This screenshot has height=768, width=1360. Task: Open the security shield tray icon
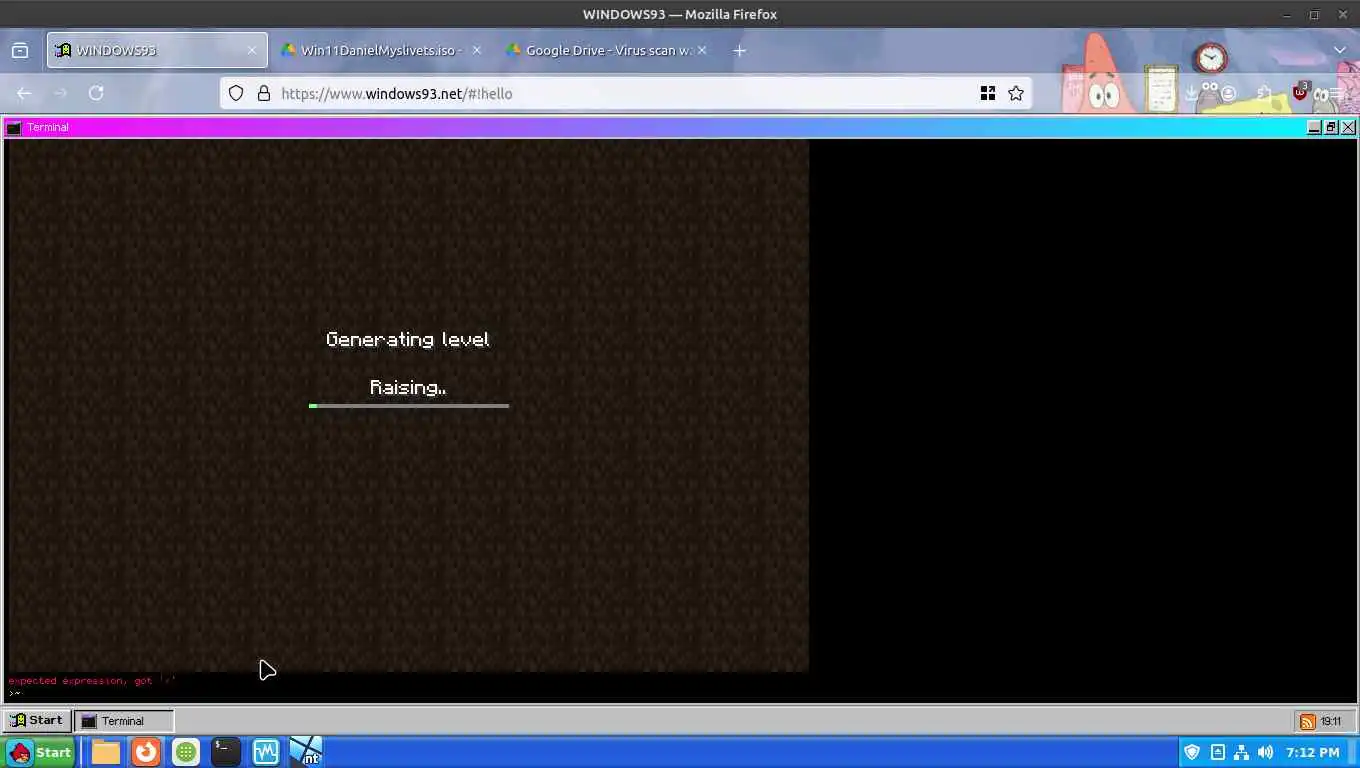click(x=1192, y=752)
